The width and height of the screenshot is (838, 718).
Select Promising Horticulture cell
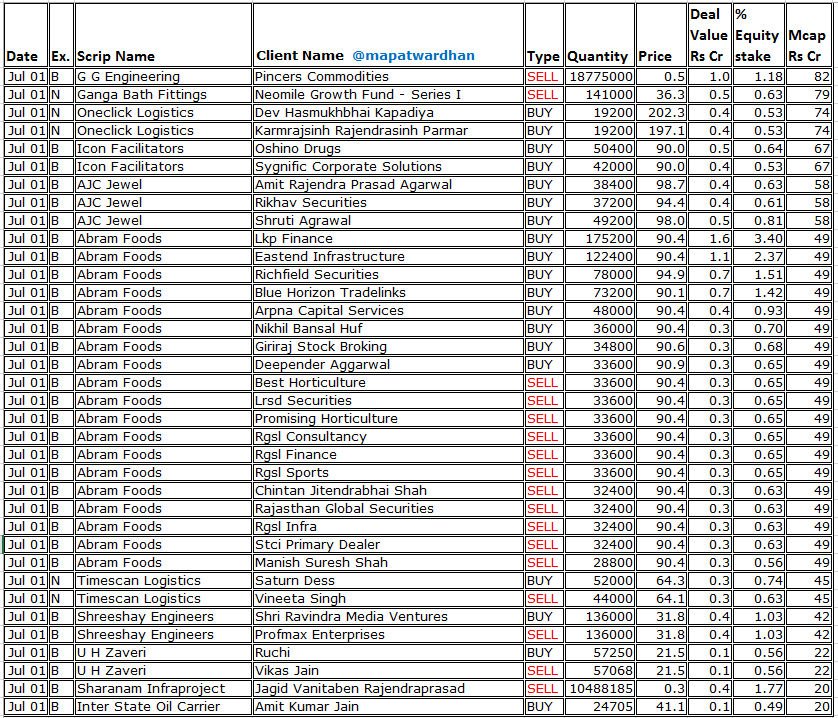(389, 419)
